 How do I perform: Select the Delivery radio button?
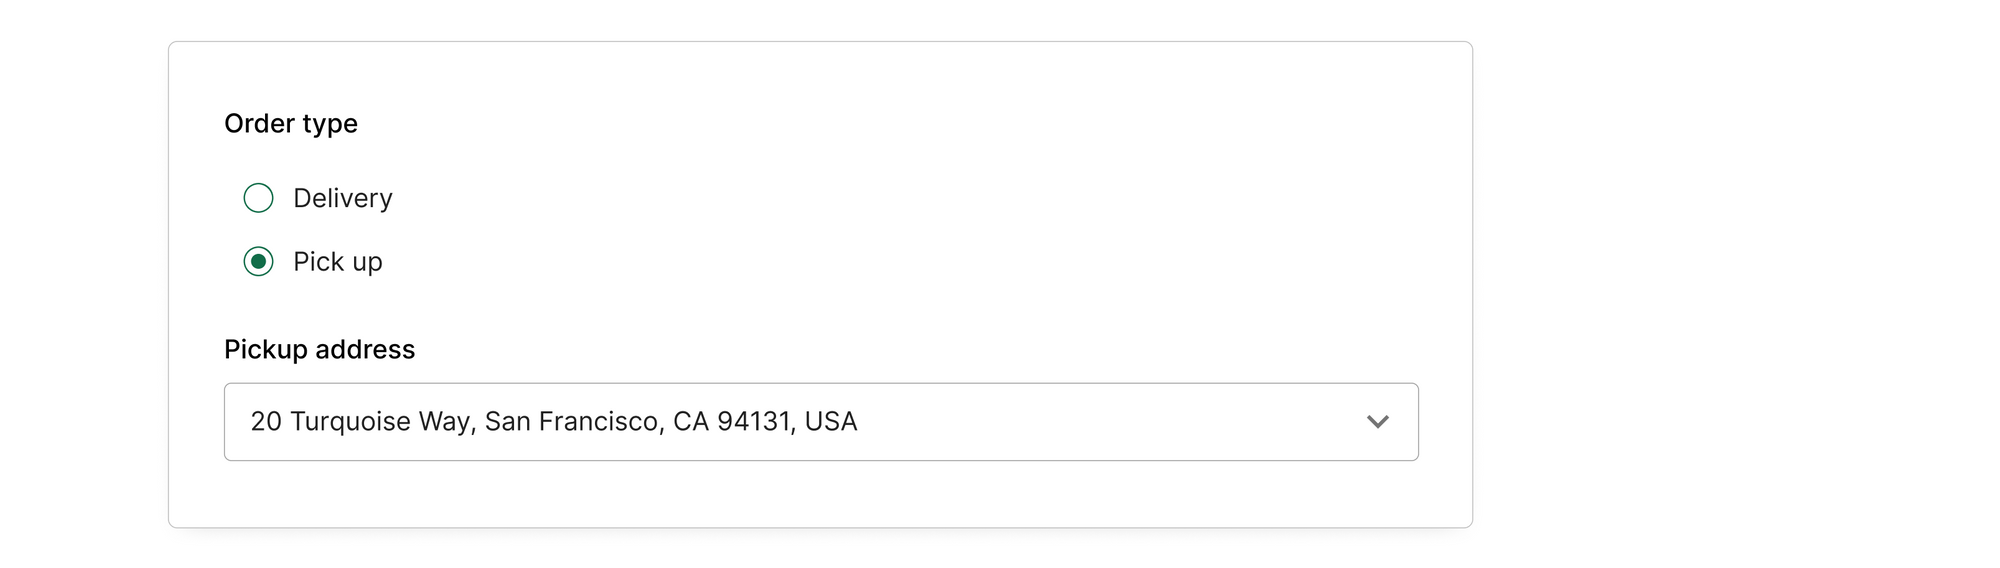pos(258,198)
